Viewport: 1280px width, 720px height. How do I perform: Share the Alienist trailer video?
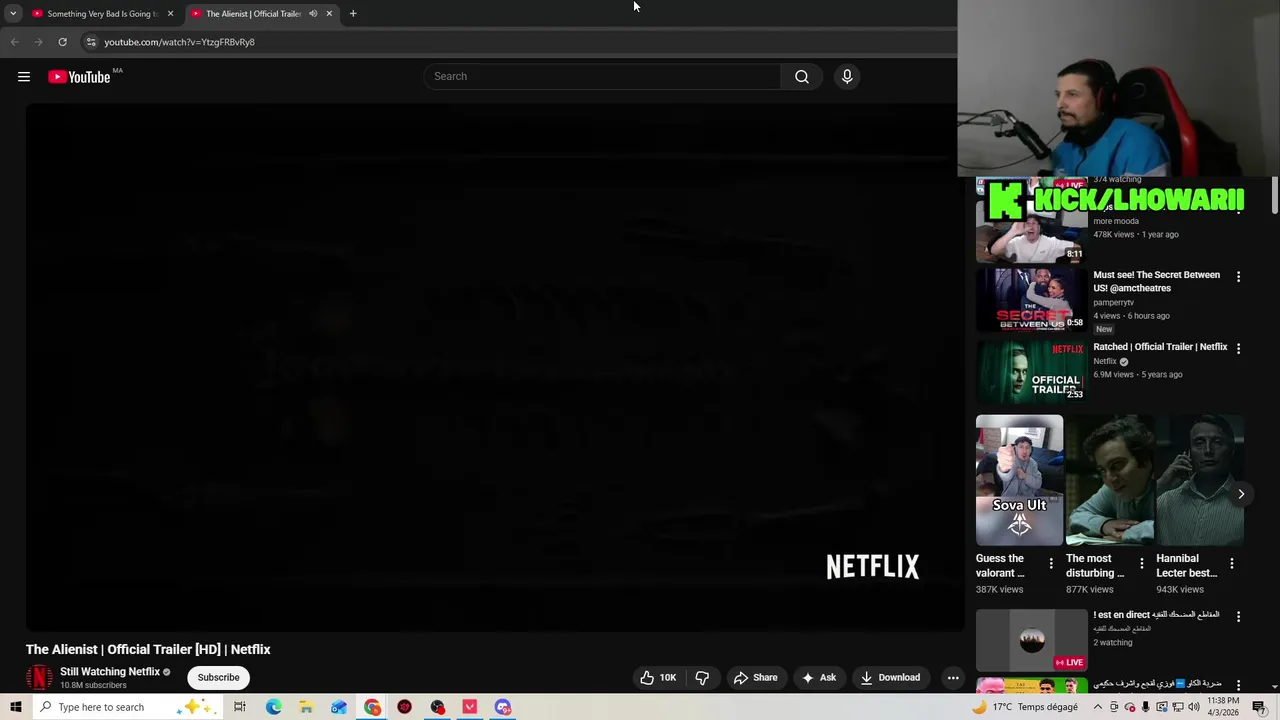[x=755, y=677]
